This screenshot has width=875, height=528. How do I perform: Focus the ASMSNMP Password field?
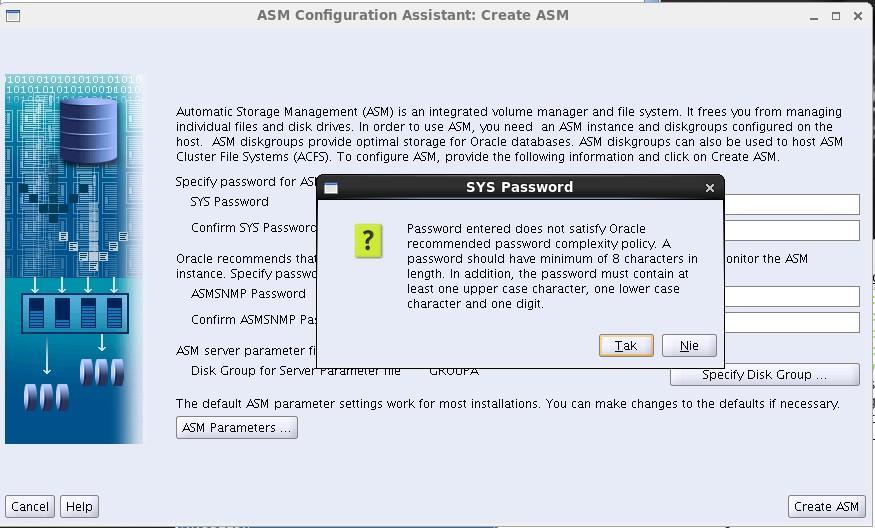point(791,296)
